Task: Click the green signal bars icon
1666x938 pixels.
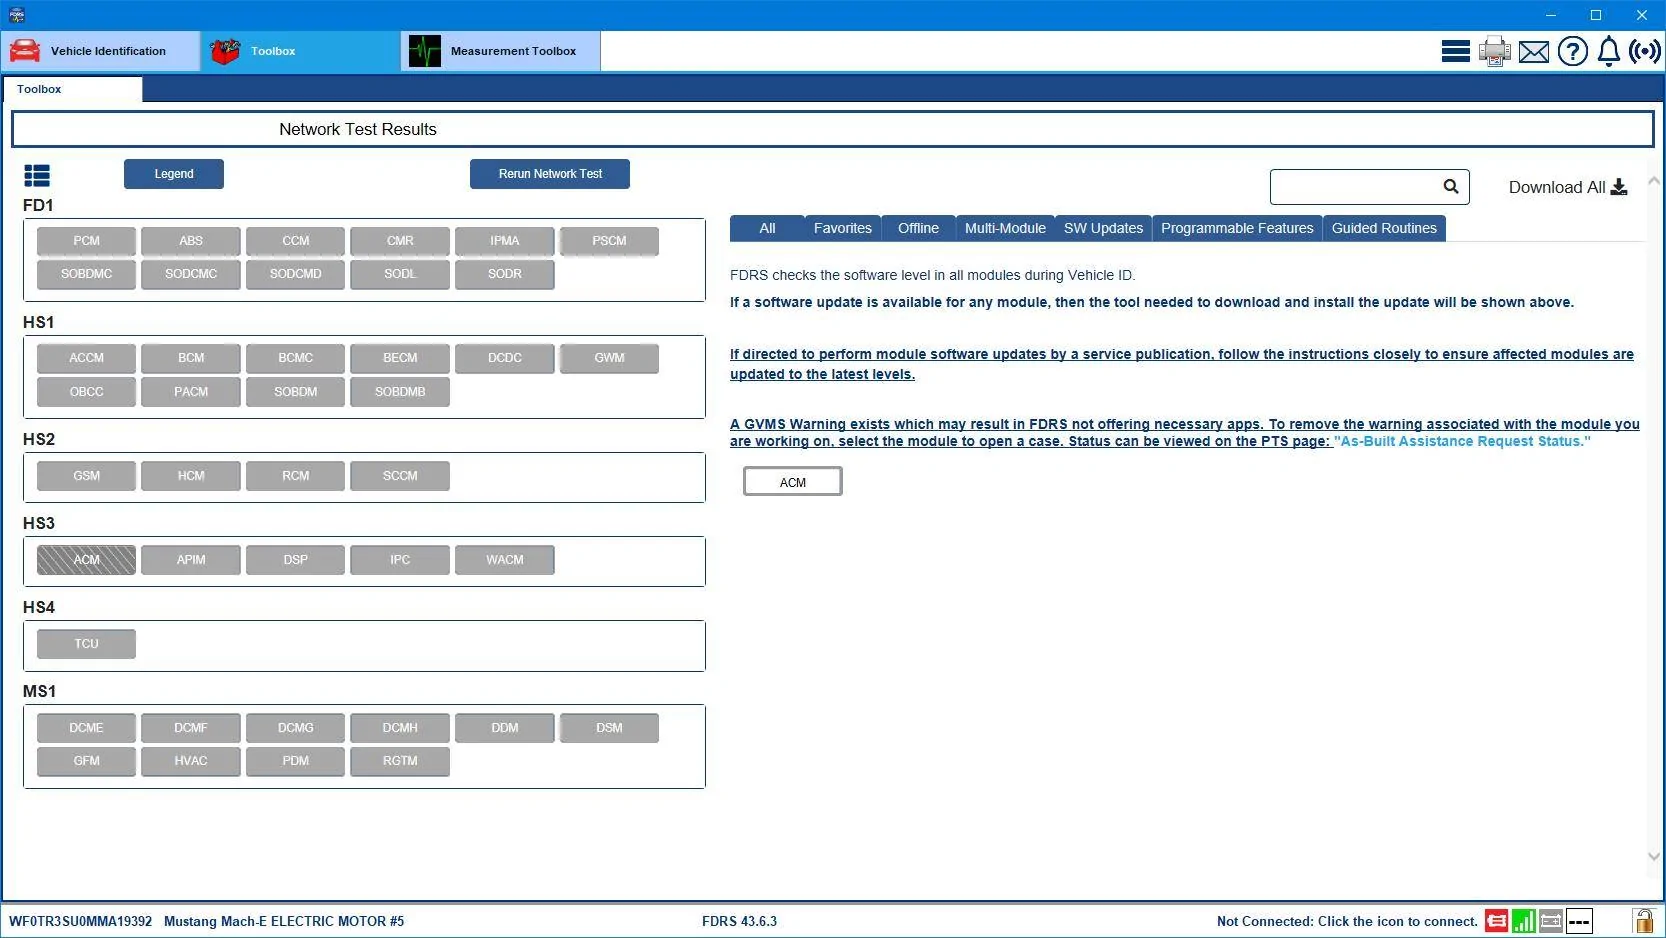Action: pos(1524,921)
